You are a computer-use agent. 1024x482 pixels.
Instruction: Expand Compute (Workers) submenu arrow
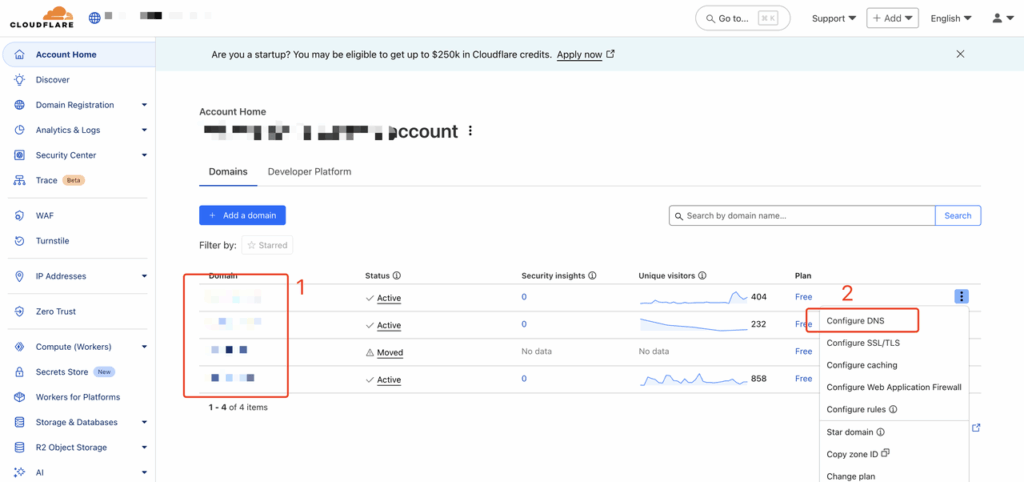[144, 347]
